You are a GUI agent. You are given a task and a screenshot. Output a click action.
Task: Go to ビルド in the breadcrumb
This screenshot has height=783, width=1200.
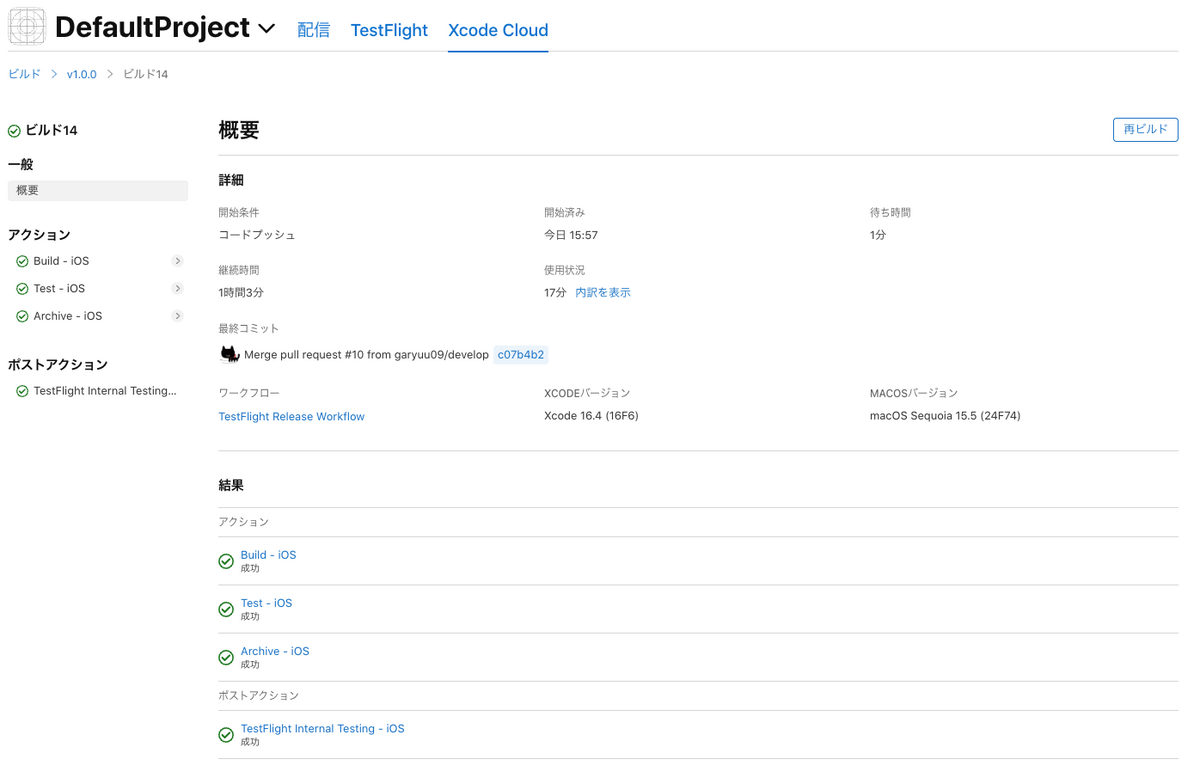24,74
